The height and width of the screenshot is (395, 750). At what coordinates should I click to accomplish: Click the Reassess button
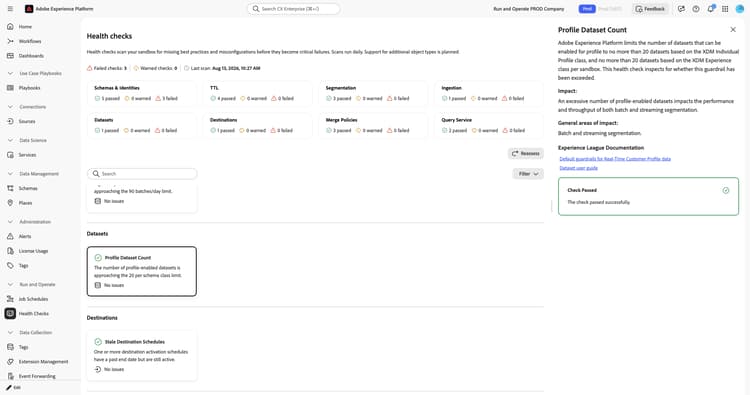point(526,154)
